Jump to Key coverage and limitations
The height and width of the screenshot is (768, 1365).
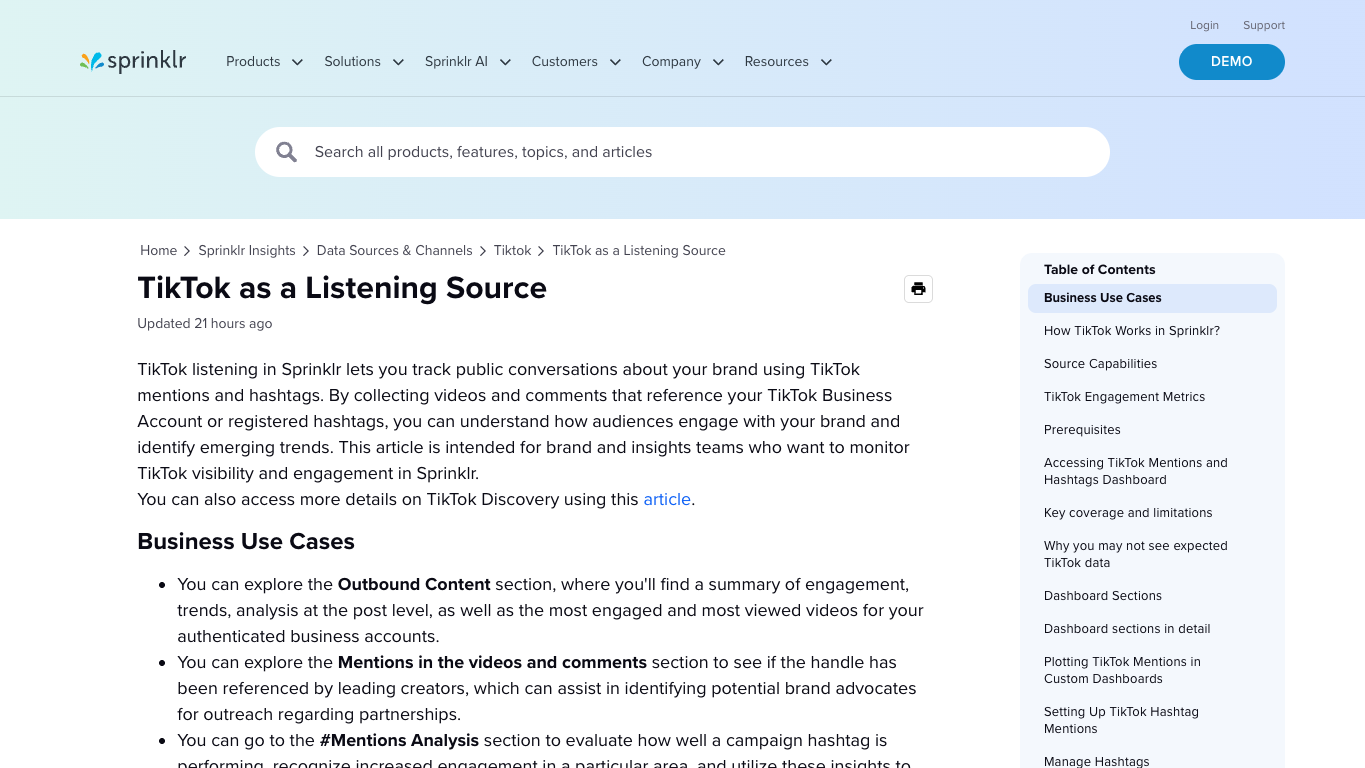point(1128,513)
